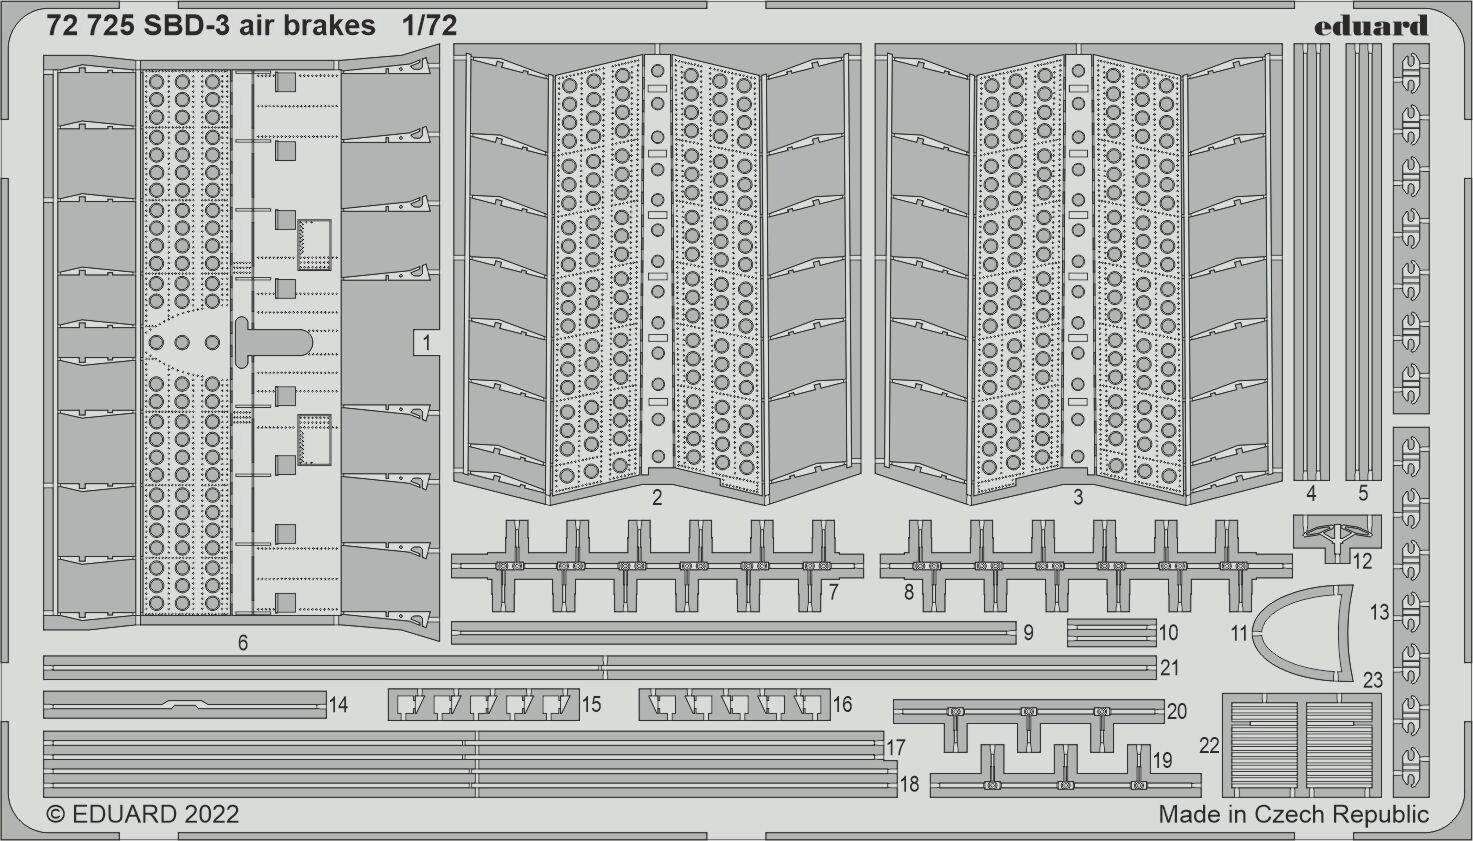Click the "© EDUARD 2022" copyright text
The image size is (1473, 841).
pyautogui.click(x=143, y=814)
